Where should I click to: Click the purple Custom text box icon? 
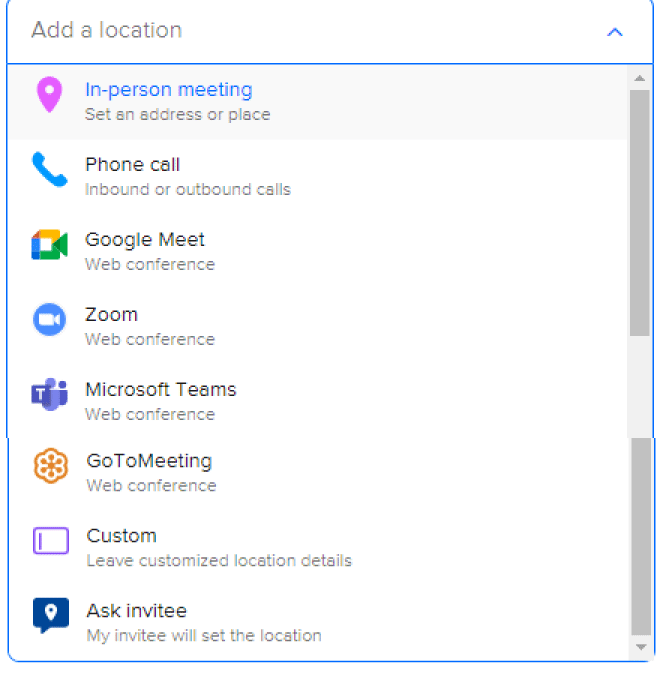[x=51, y=542]
